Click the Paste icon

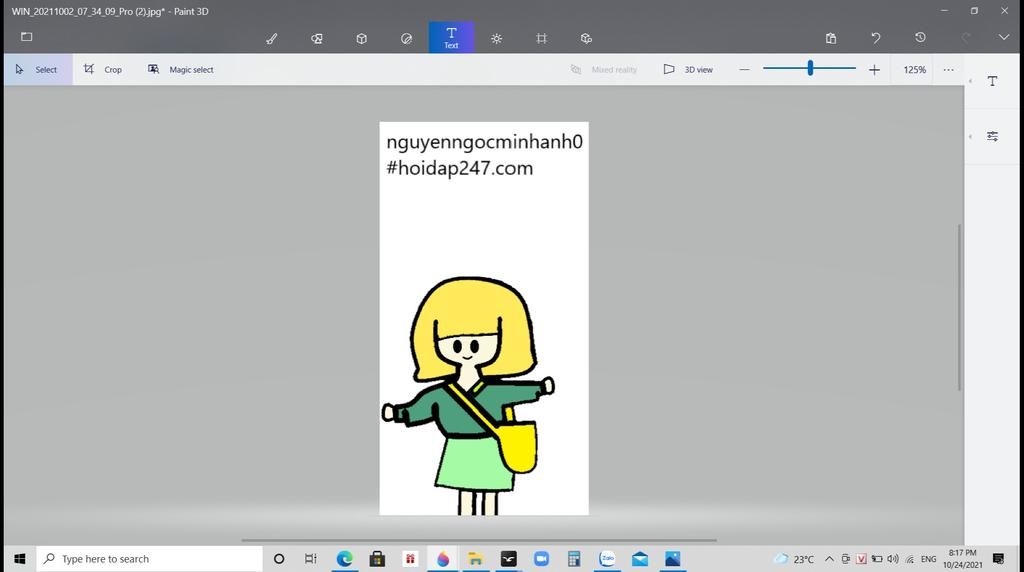tap(831, 38)
